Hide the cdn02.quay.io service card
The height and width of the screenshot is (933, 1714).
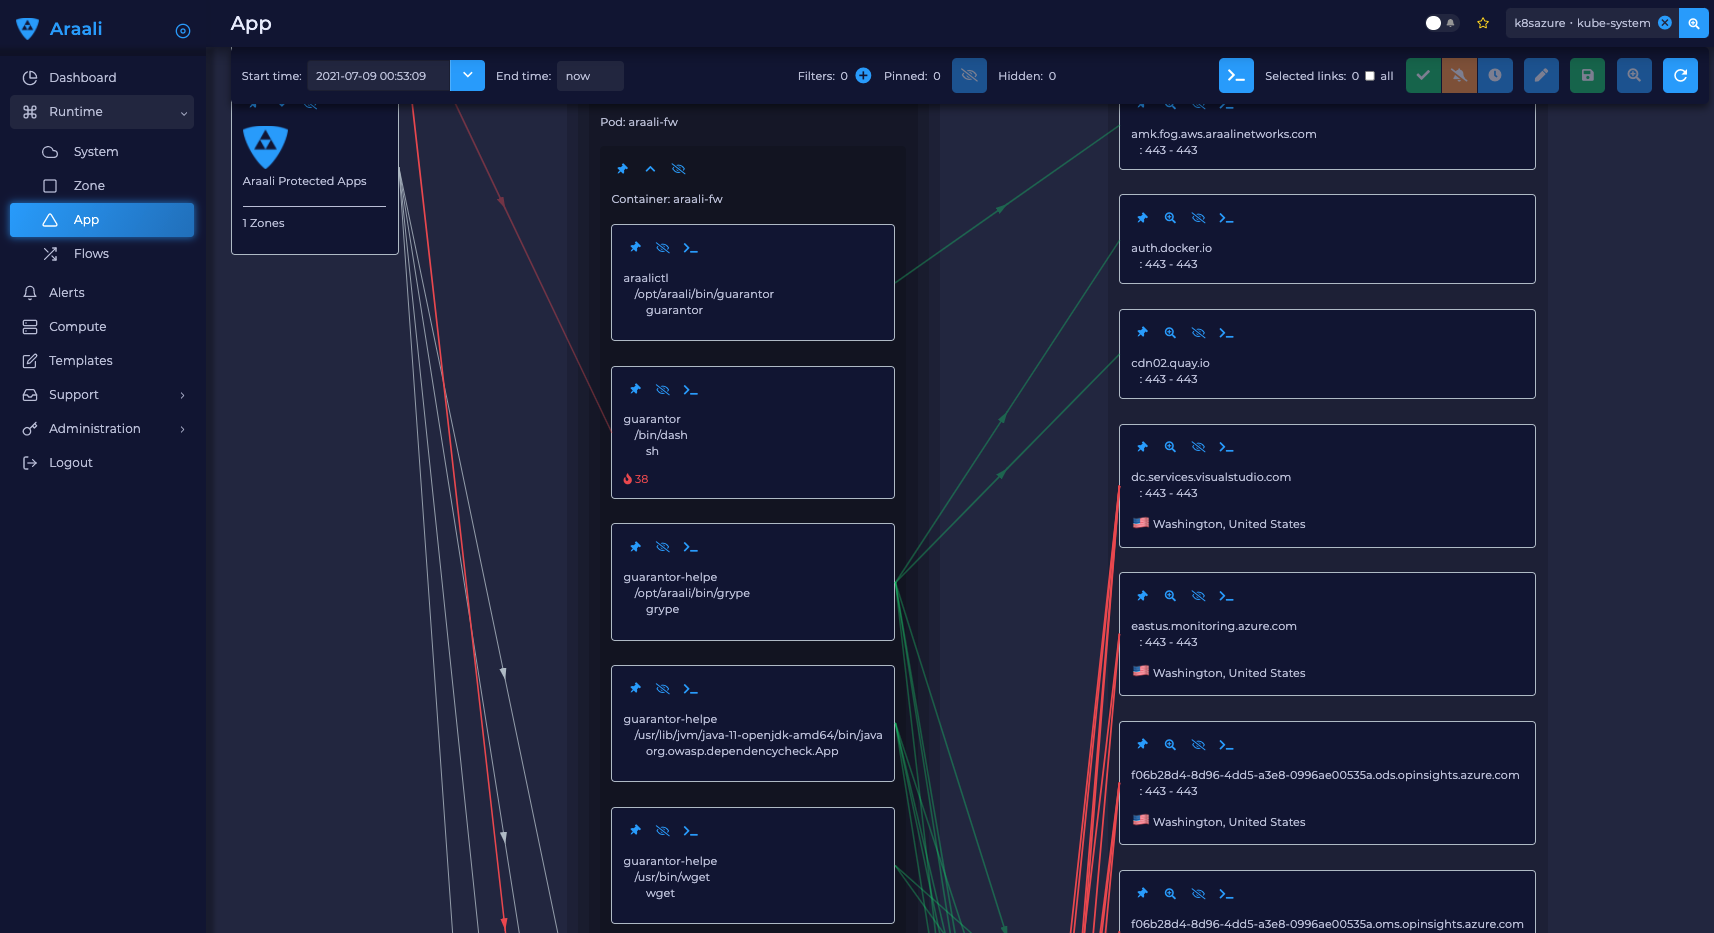(x=1198, y=333)
